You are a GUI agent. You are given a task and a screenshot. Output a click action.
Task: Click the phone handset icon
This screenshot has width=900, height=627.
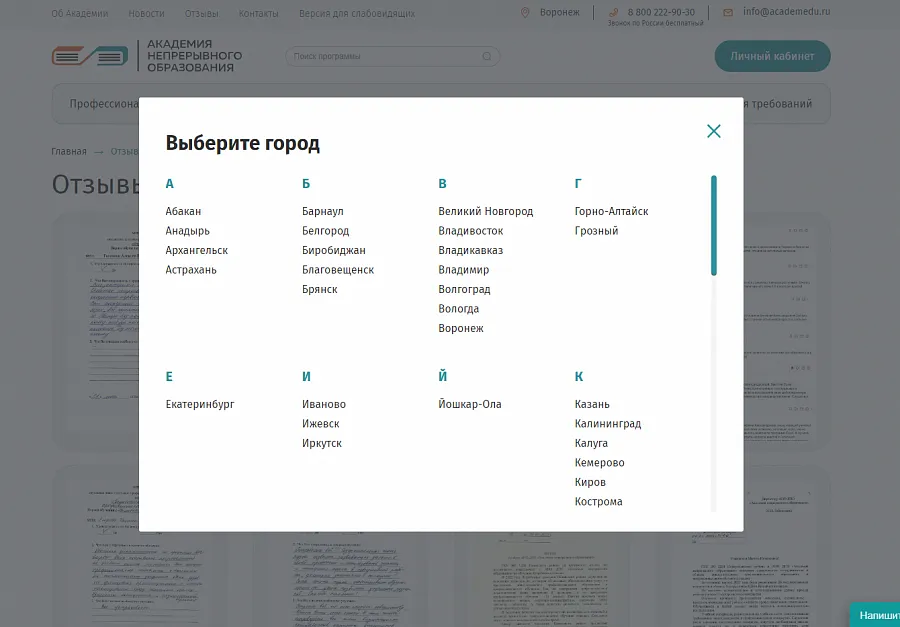point(614,12)
